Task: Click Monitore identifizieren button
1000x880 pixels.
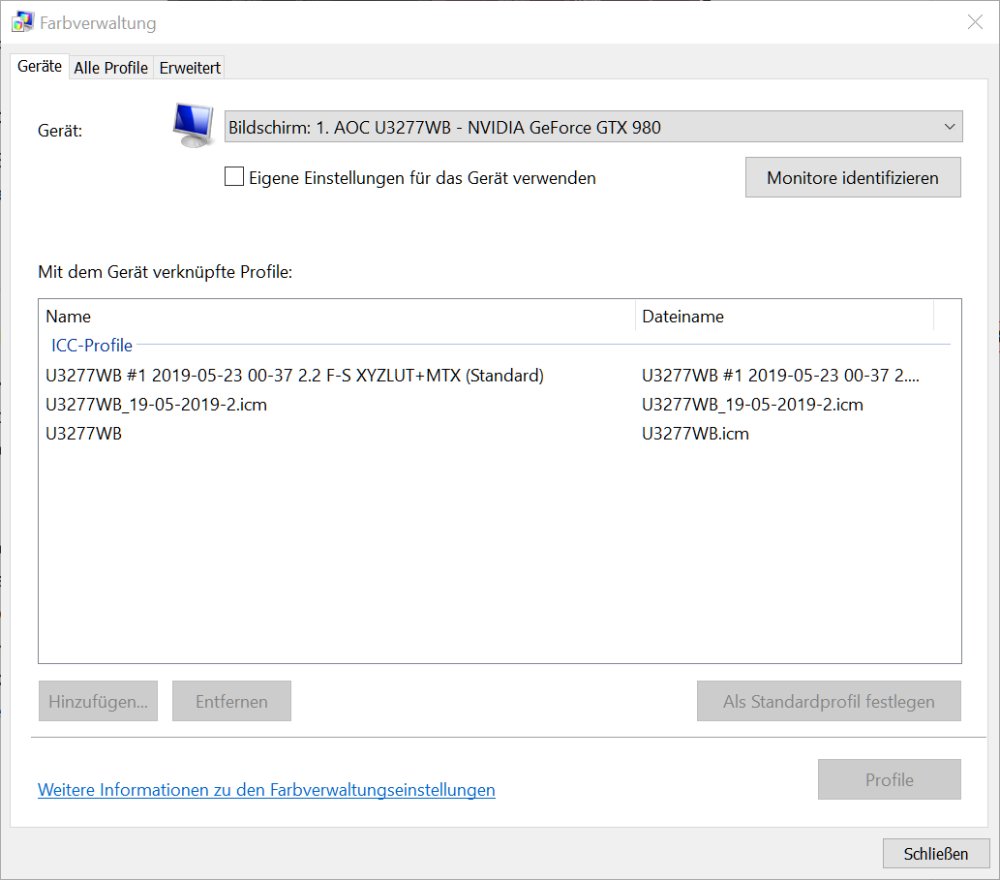Action: point(852,178)
